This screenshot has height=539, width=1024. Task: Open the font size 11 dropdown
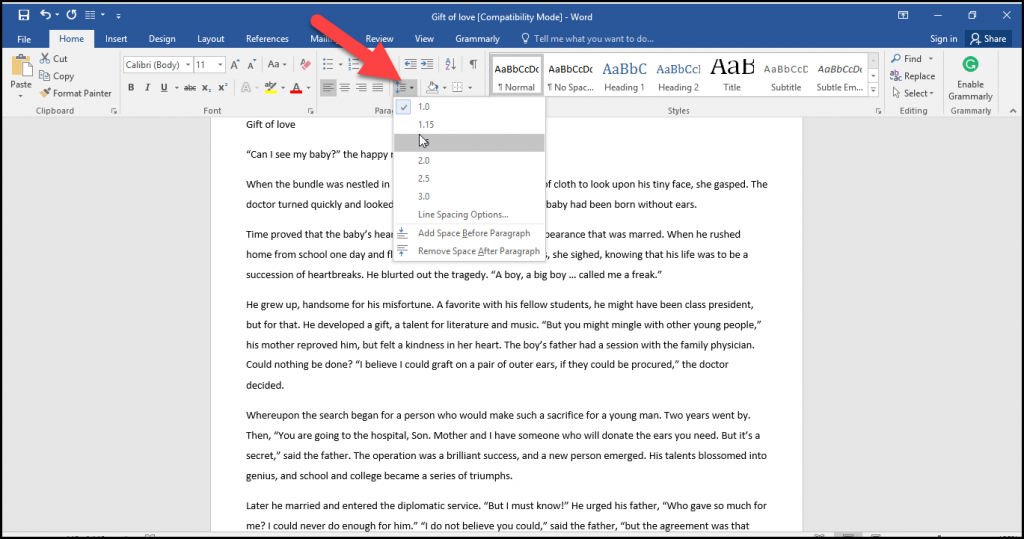coord(220,65)
